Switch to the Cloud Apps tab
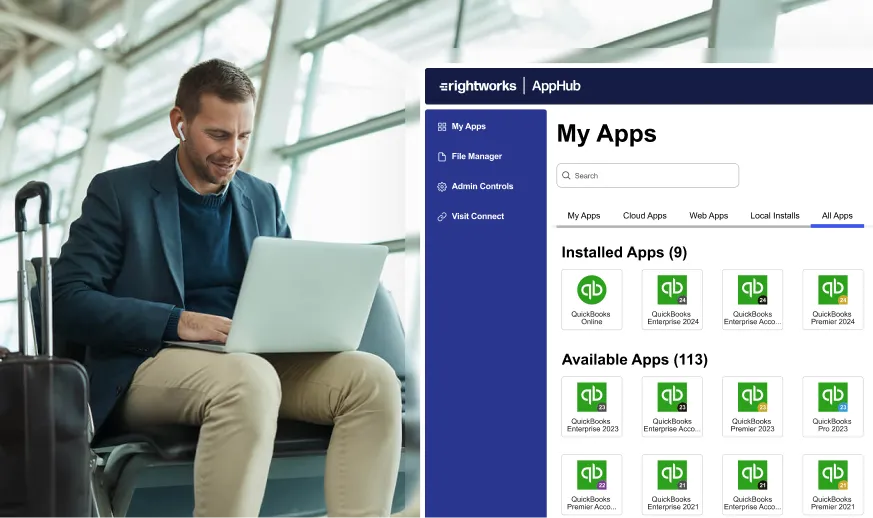873x518 pixels. (645, 216)
